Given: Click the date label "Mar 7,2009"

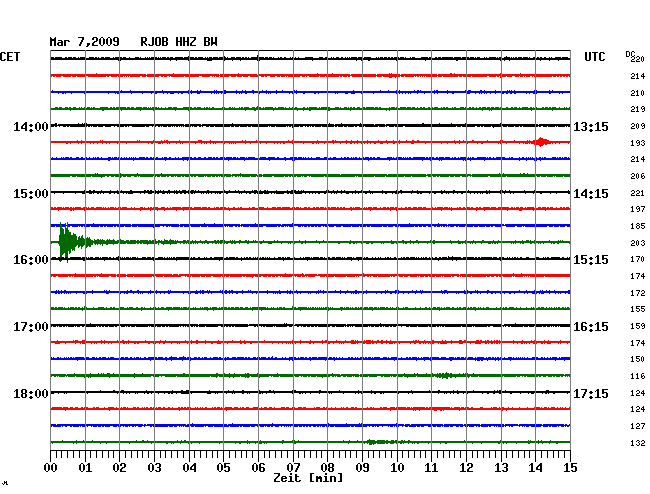Looking at the screenshot, I should tap(85, 42).
